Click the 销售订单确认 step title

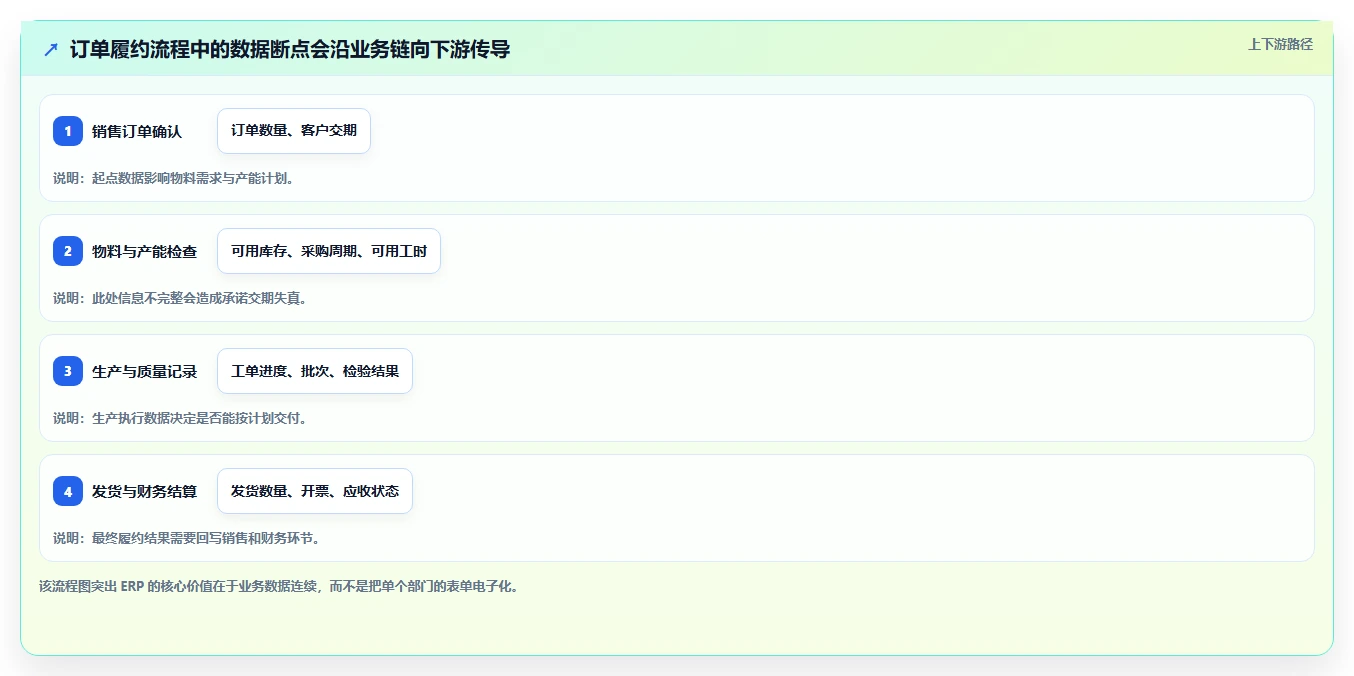(137, 131)
